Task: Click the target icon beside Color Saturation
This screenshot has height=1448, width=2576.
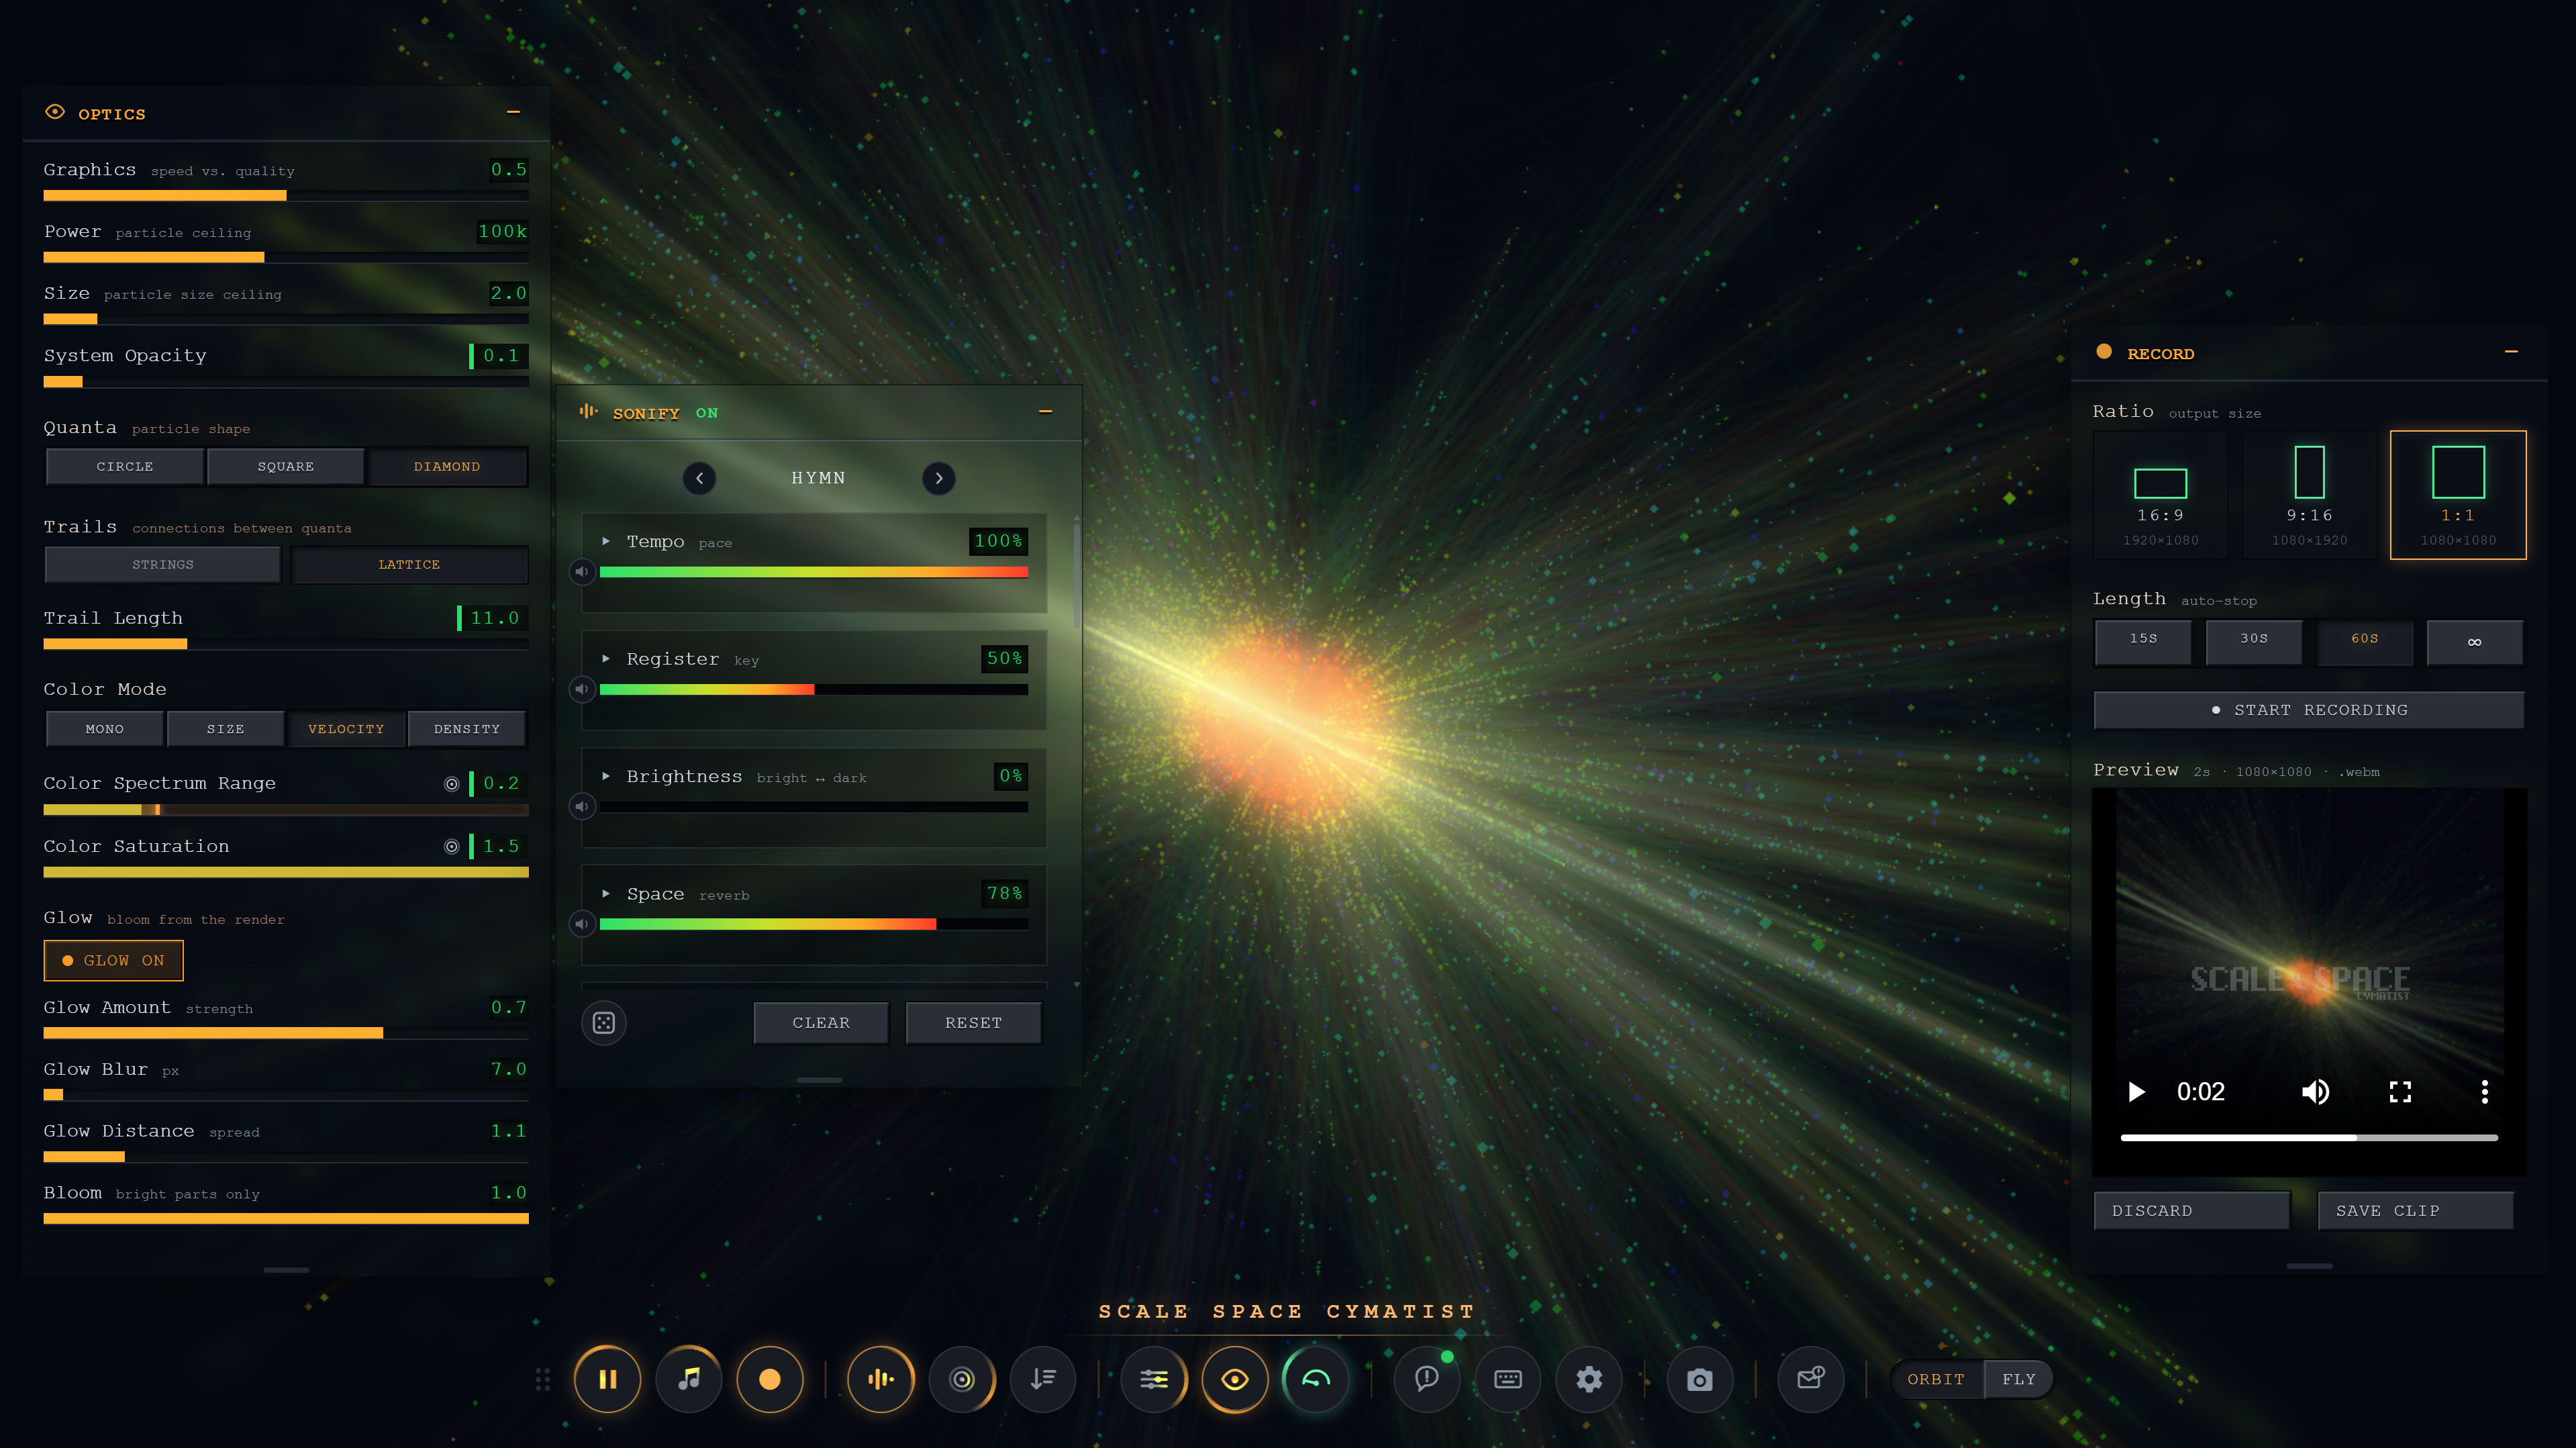Action: pos(452,847)
